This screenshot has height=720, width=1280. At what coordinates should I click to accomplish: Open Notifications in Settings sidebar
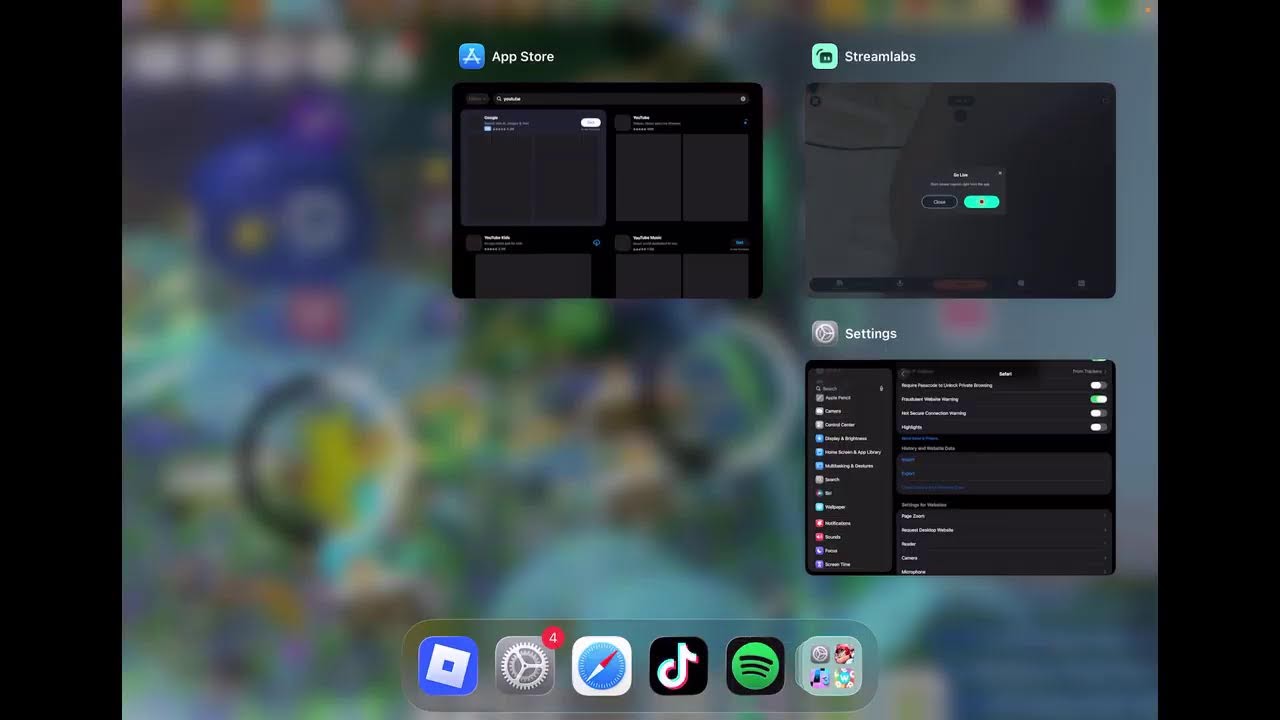pyautogui.click(x=850, y=523)
